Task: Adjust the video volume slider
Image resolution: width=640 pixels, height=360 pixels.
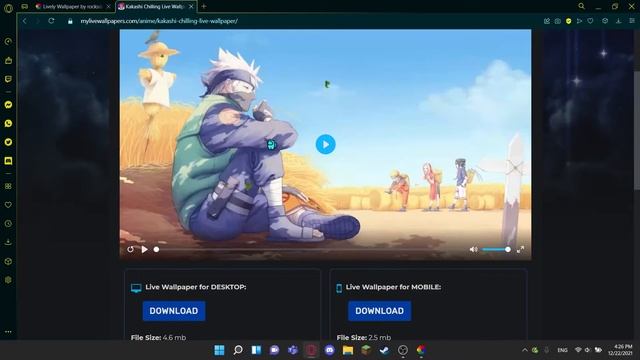Action: point(496,249)
